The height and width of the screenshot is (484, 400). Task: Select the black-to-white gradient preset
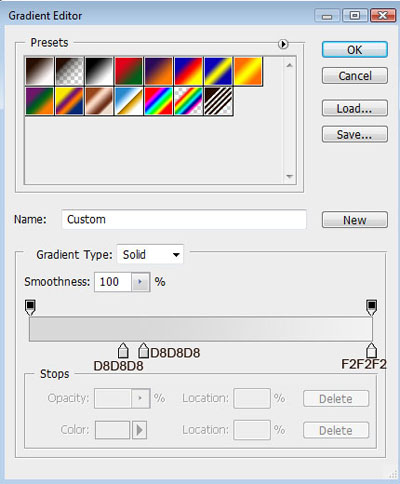(x=99, y=71)
